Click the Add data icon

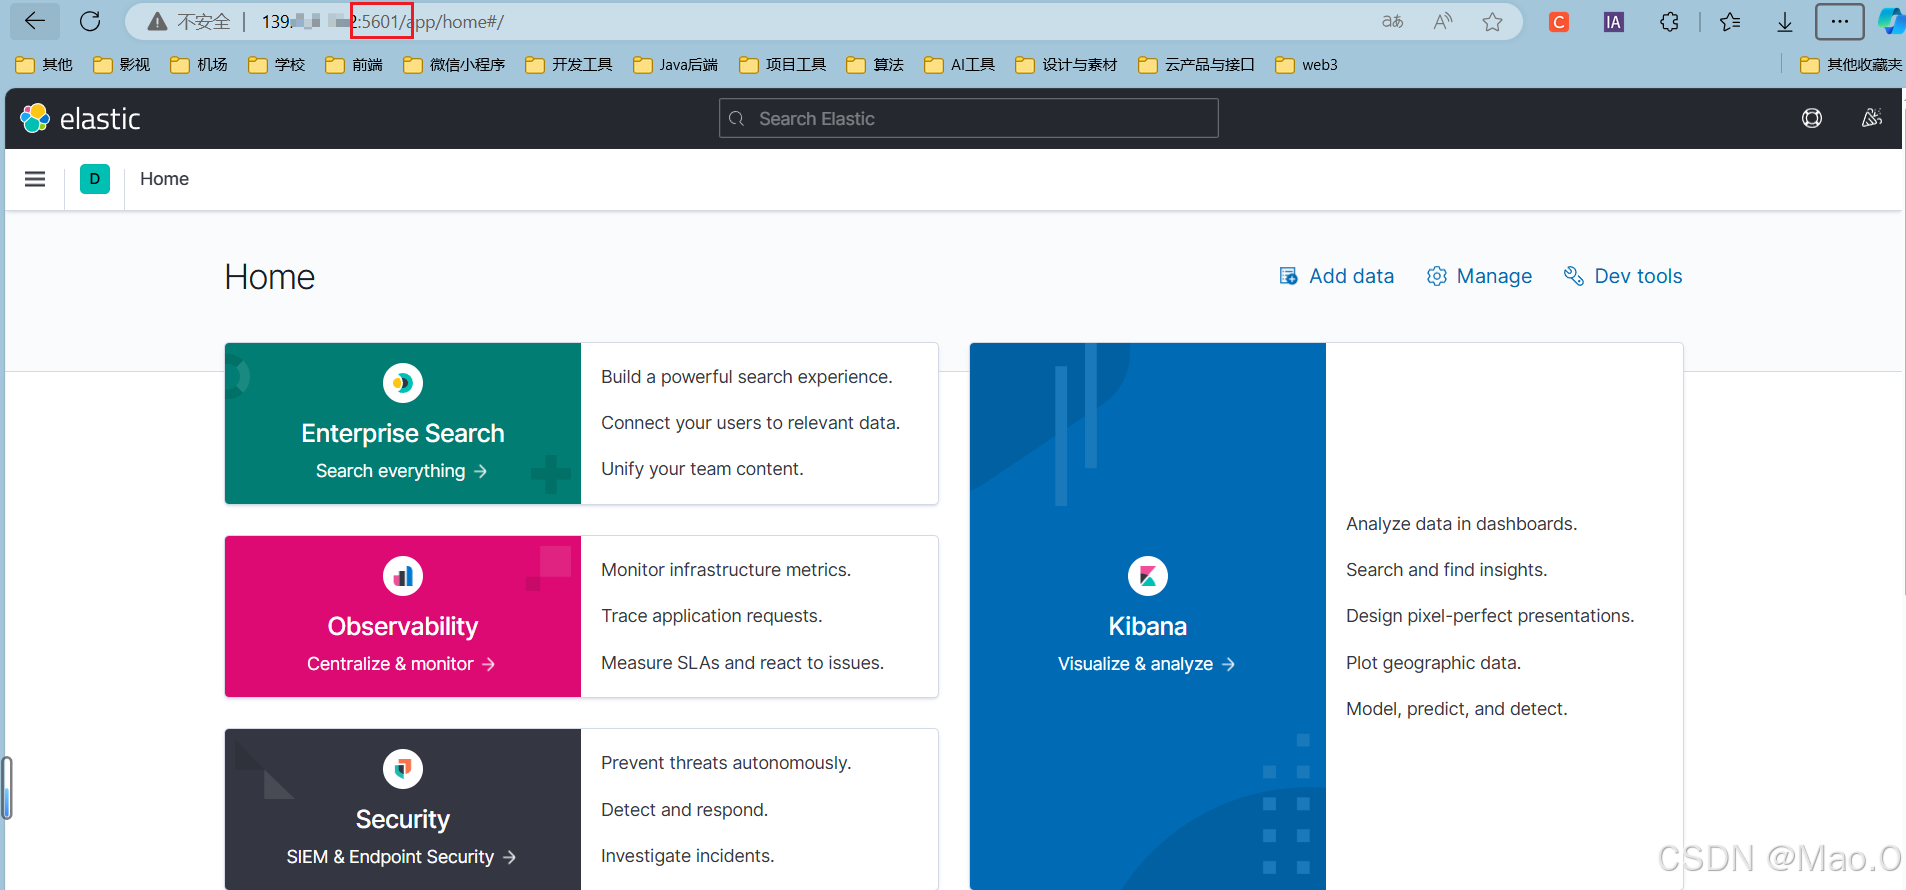tap(1288, 276)
